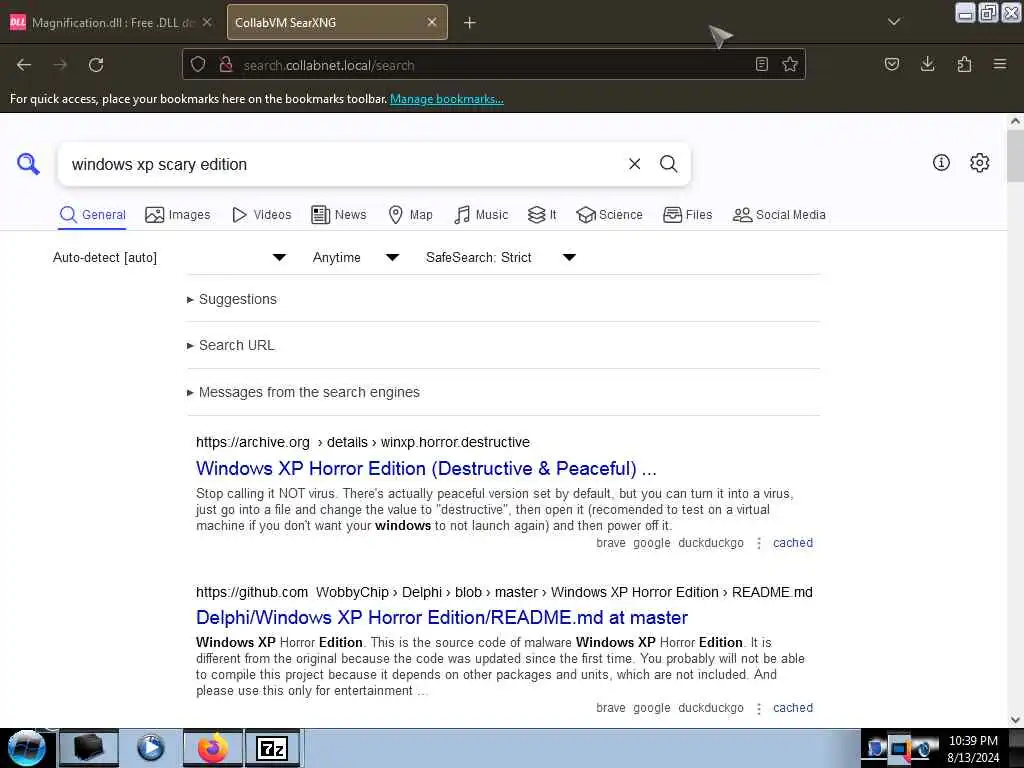Click the SearXNG magnifier logo
1024x768 pixels.
pos(28,164)
